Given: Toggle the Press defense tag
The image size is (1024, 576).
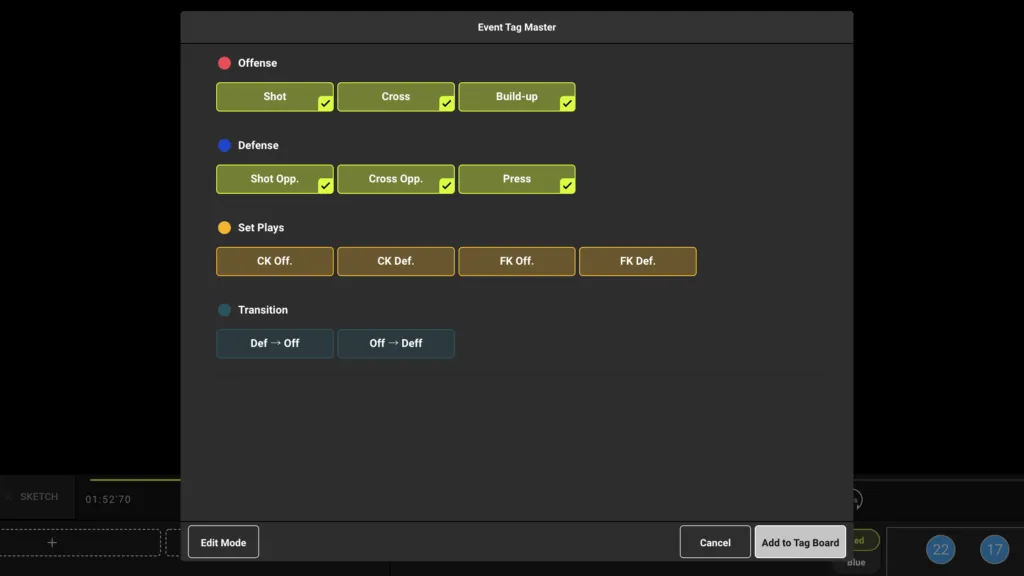Looking at the screenshot, I should pyautogui.click(x=517, y=179).
